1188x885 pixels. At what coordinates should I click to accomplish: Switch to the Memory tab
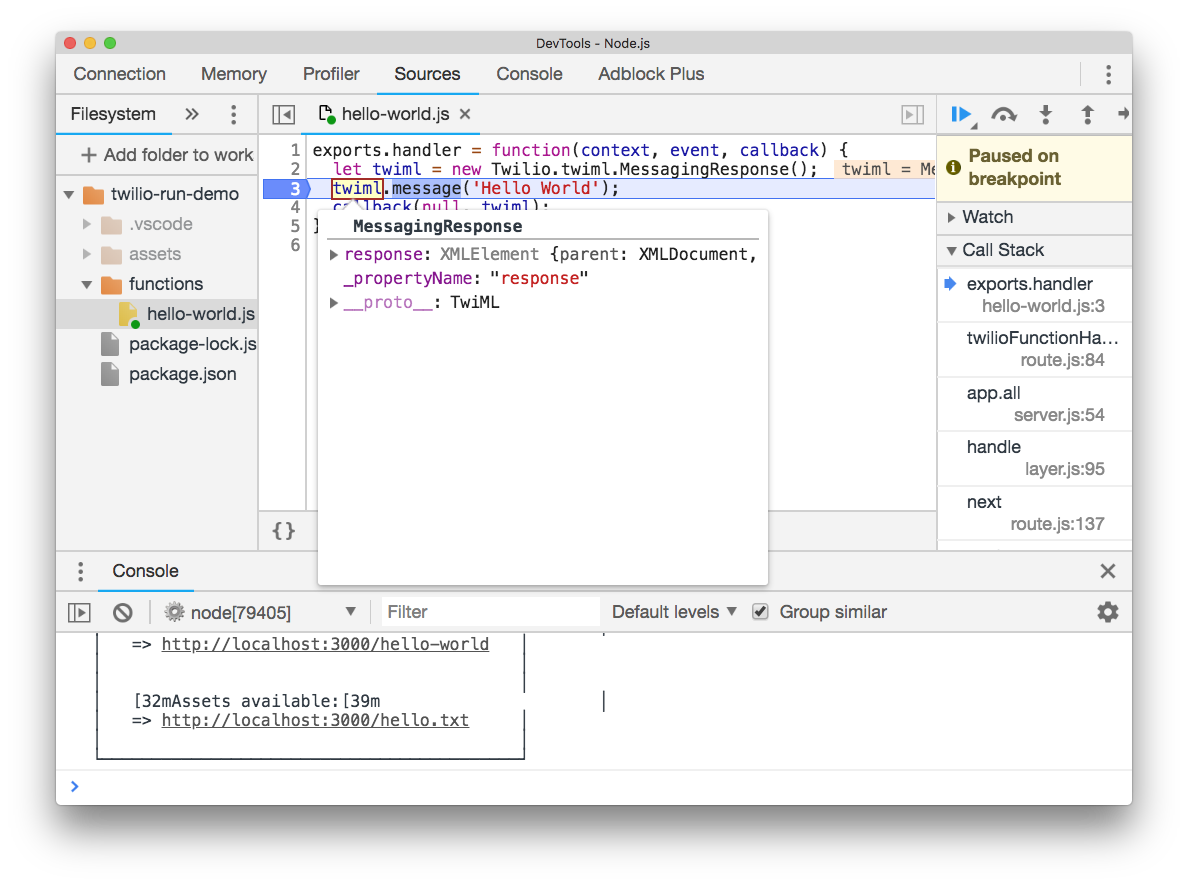click(234, 74)
